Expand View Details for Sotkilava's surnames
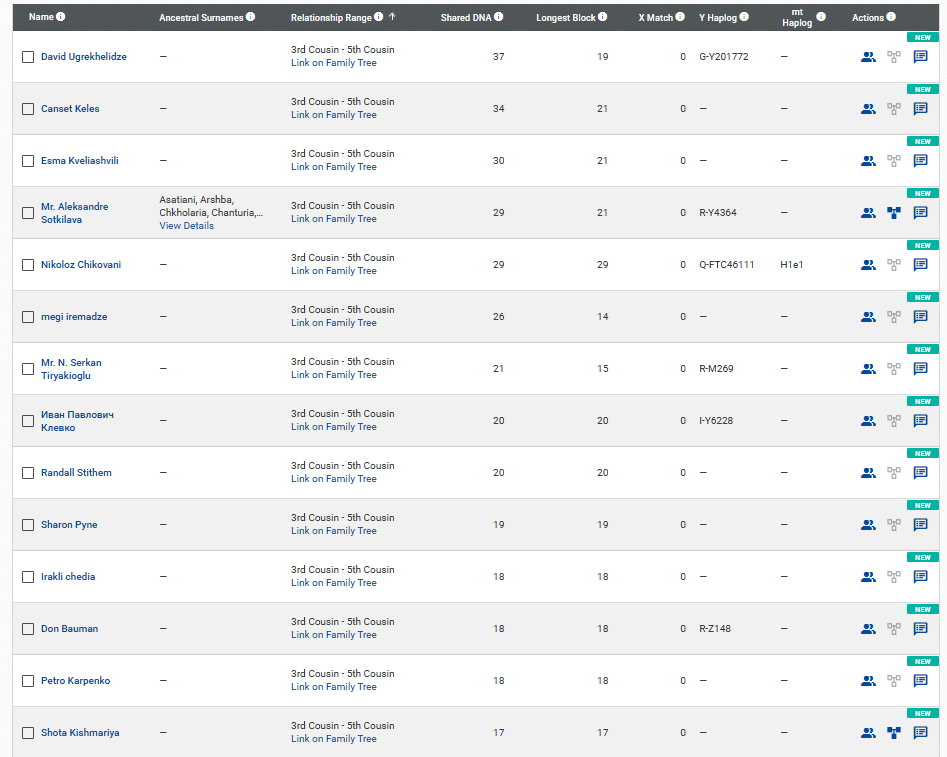Screen dimensions: 947x757 (x=186, y=226)
